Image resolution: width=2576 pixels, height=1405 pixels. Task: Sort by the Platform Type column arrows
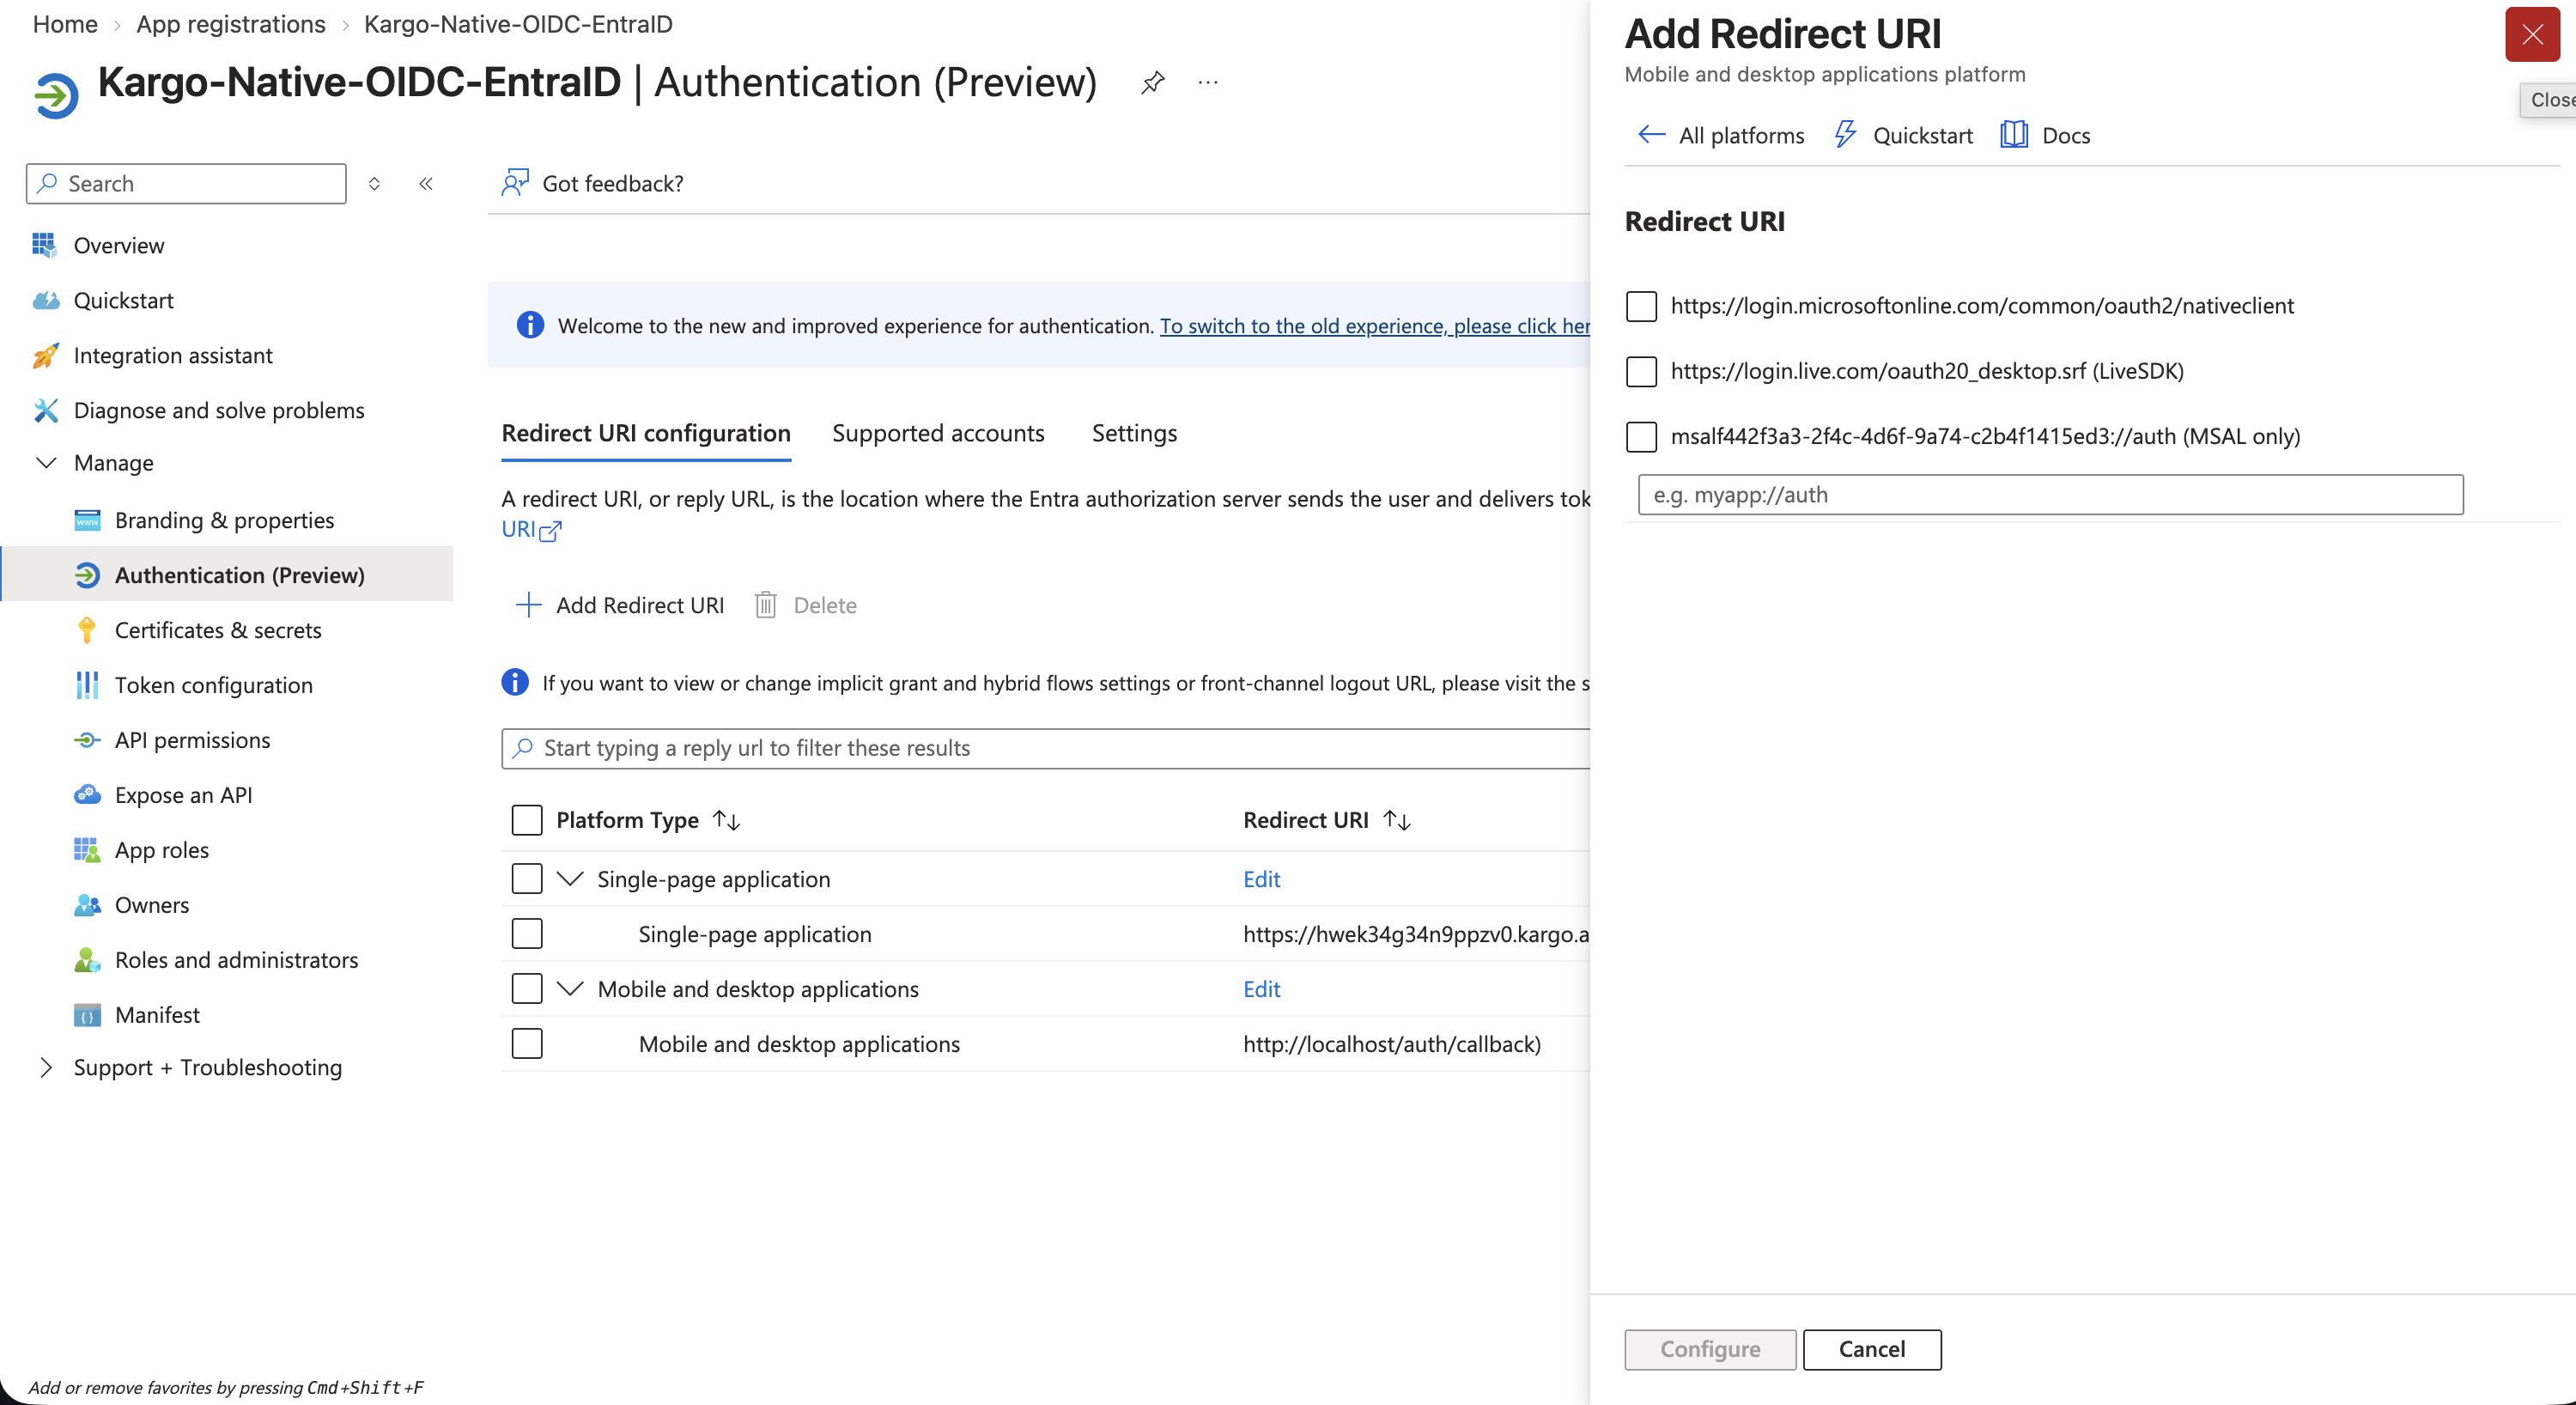click(727, 820)
